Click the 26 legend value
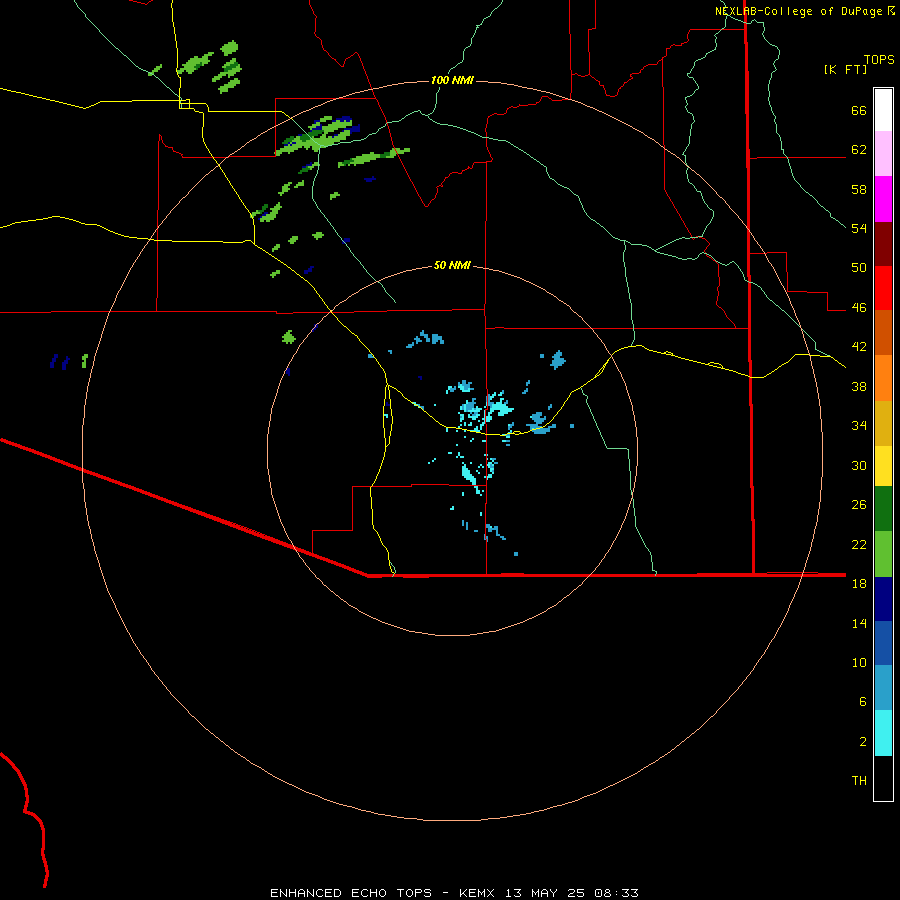This screenshot has height=900, width=900. (859, 505)
